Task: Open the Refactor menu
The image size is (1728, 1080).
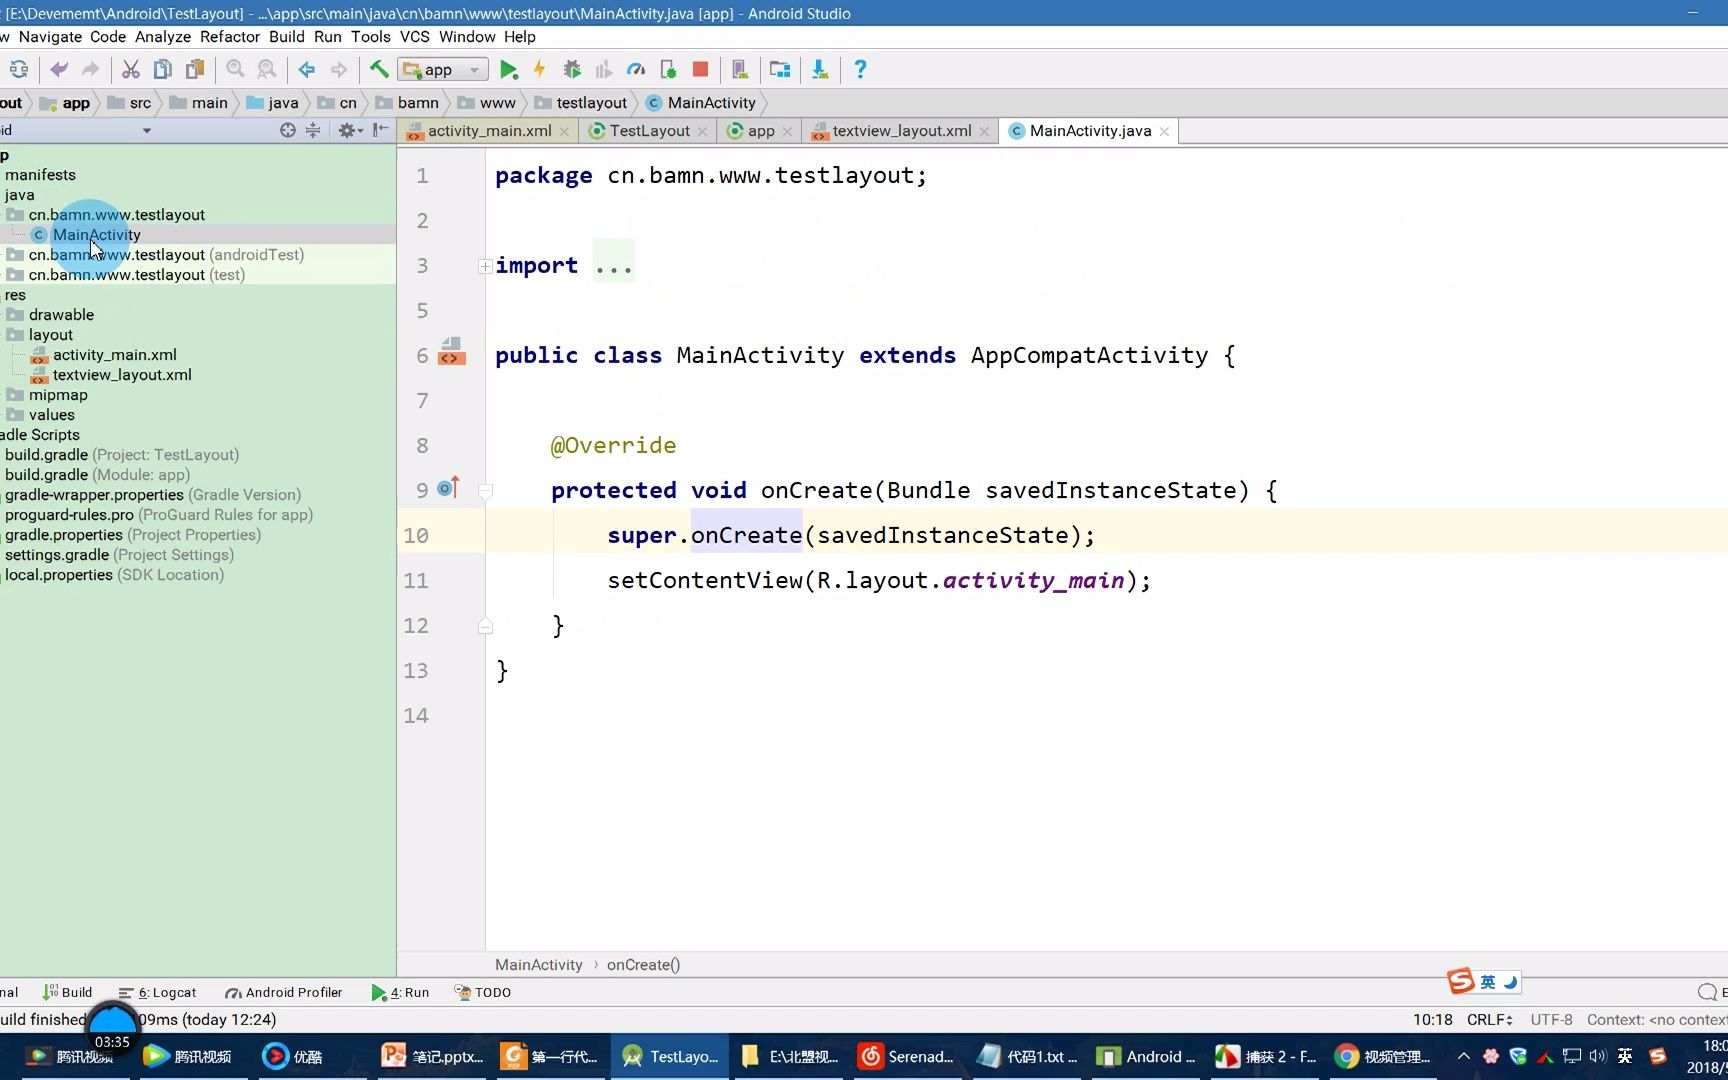Action: click(x=230, y=37)
